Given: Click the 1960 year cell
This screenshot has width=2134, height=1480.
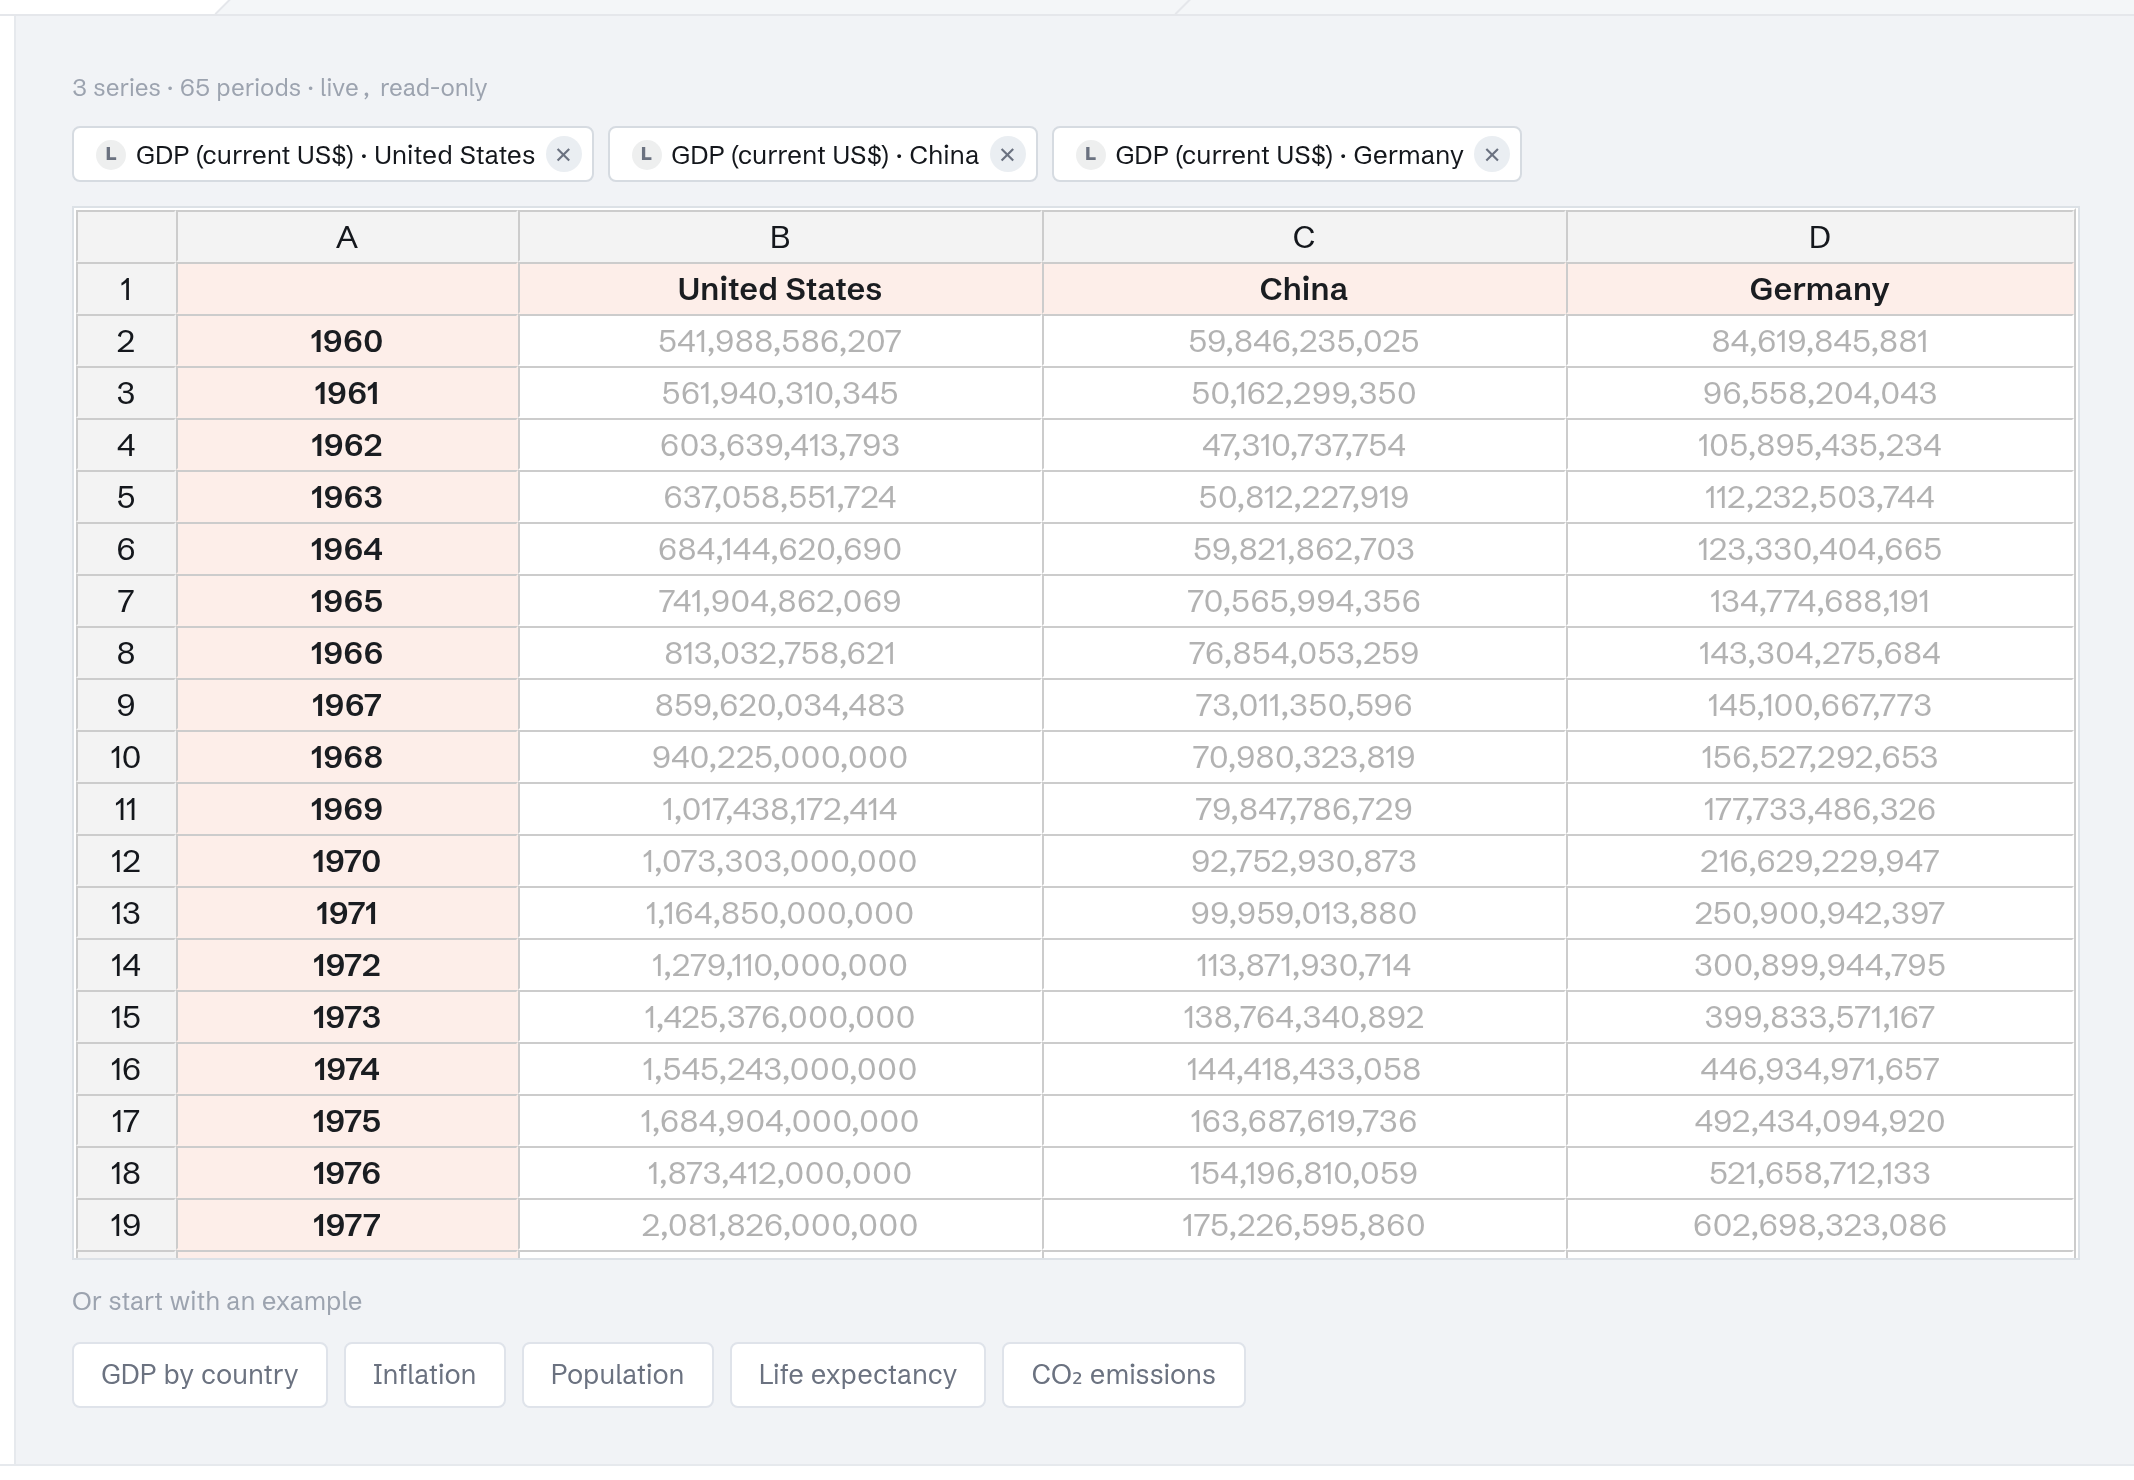Looking at the screenshot, I should click(347, 341).
